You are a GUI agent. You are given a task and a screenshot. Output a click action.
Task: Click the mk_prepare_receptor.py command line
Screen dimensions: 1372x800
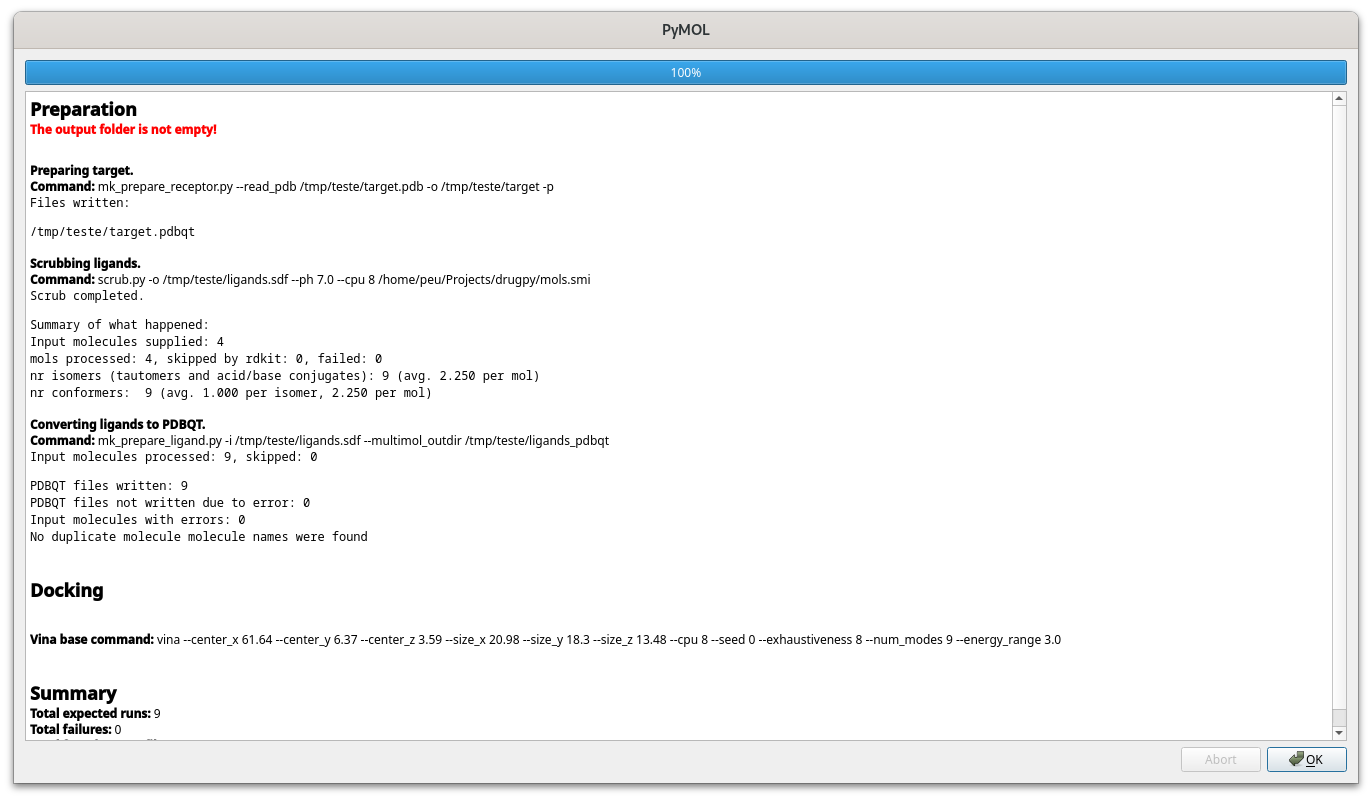pyautogui.click(x=291, y=187)
